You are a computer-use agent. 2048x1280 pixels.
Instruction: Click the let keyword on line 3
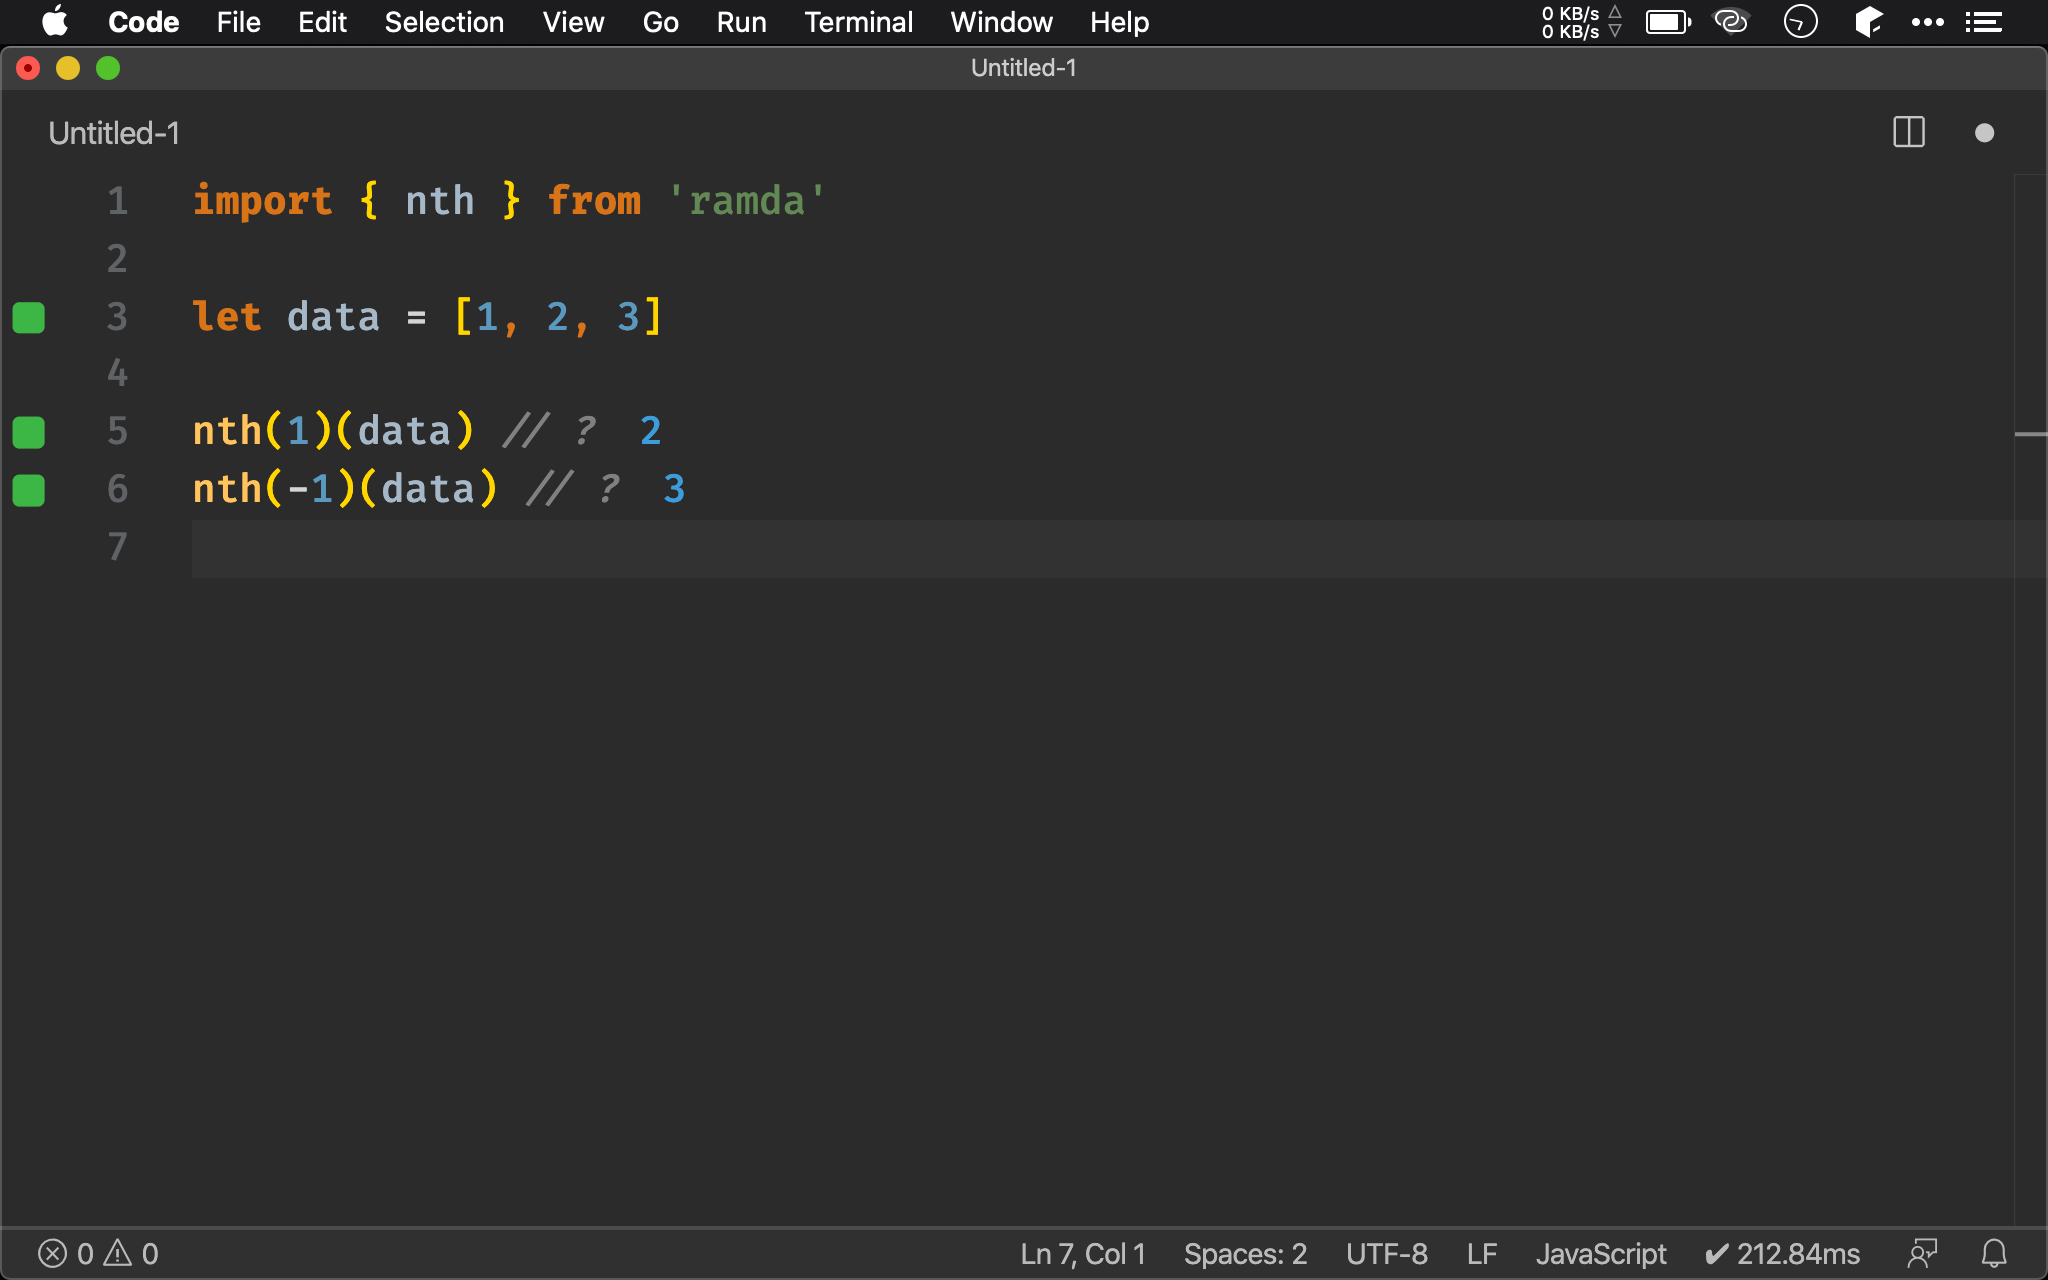click(x=227, y=317)
